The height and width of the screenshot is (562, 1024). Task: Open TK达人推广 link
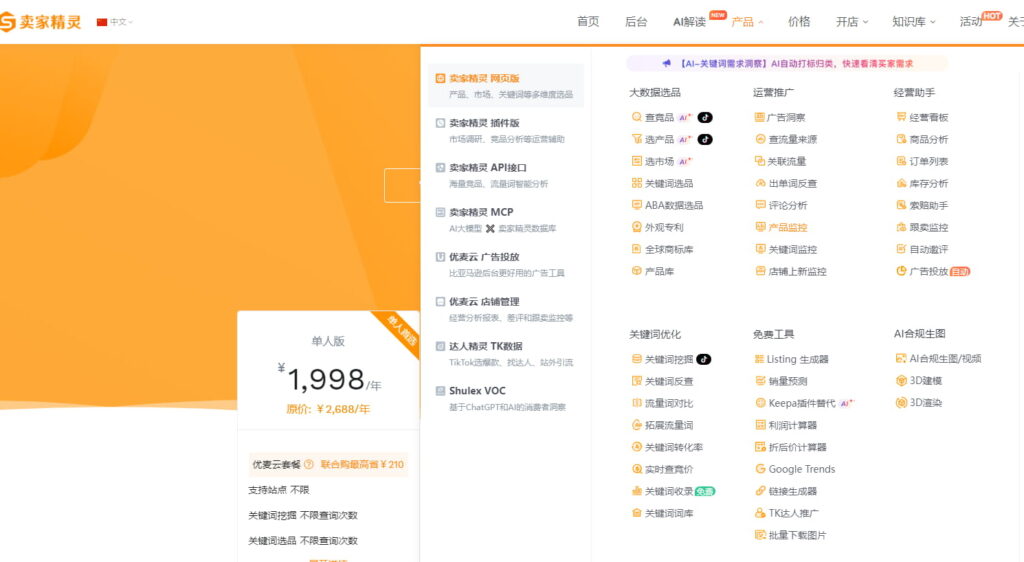793,514
